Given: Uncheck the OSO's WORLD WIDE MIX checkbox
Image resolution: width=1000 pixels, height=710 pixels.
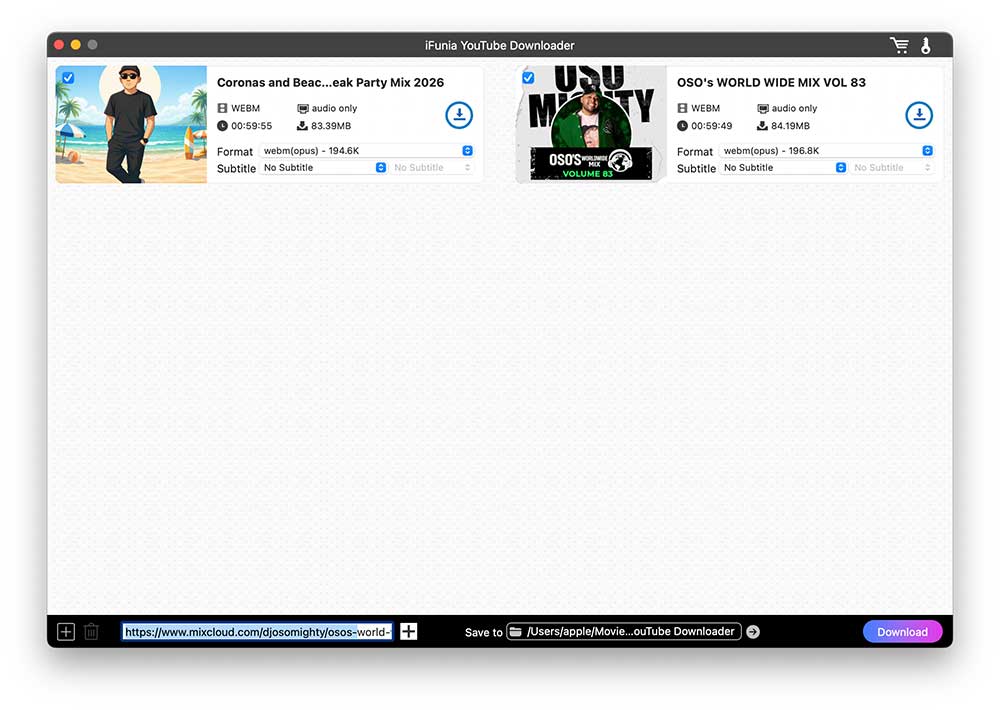Looking at the screenshot, I should [x=528, y=78].
